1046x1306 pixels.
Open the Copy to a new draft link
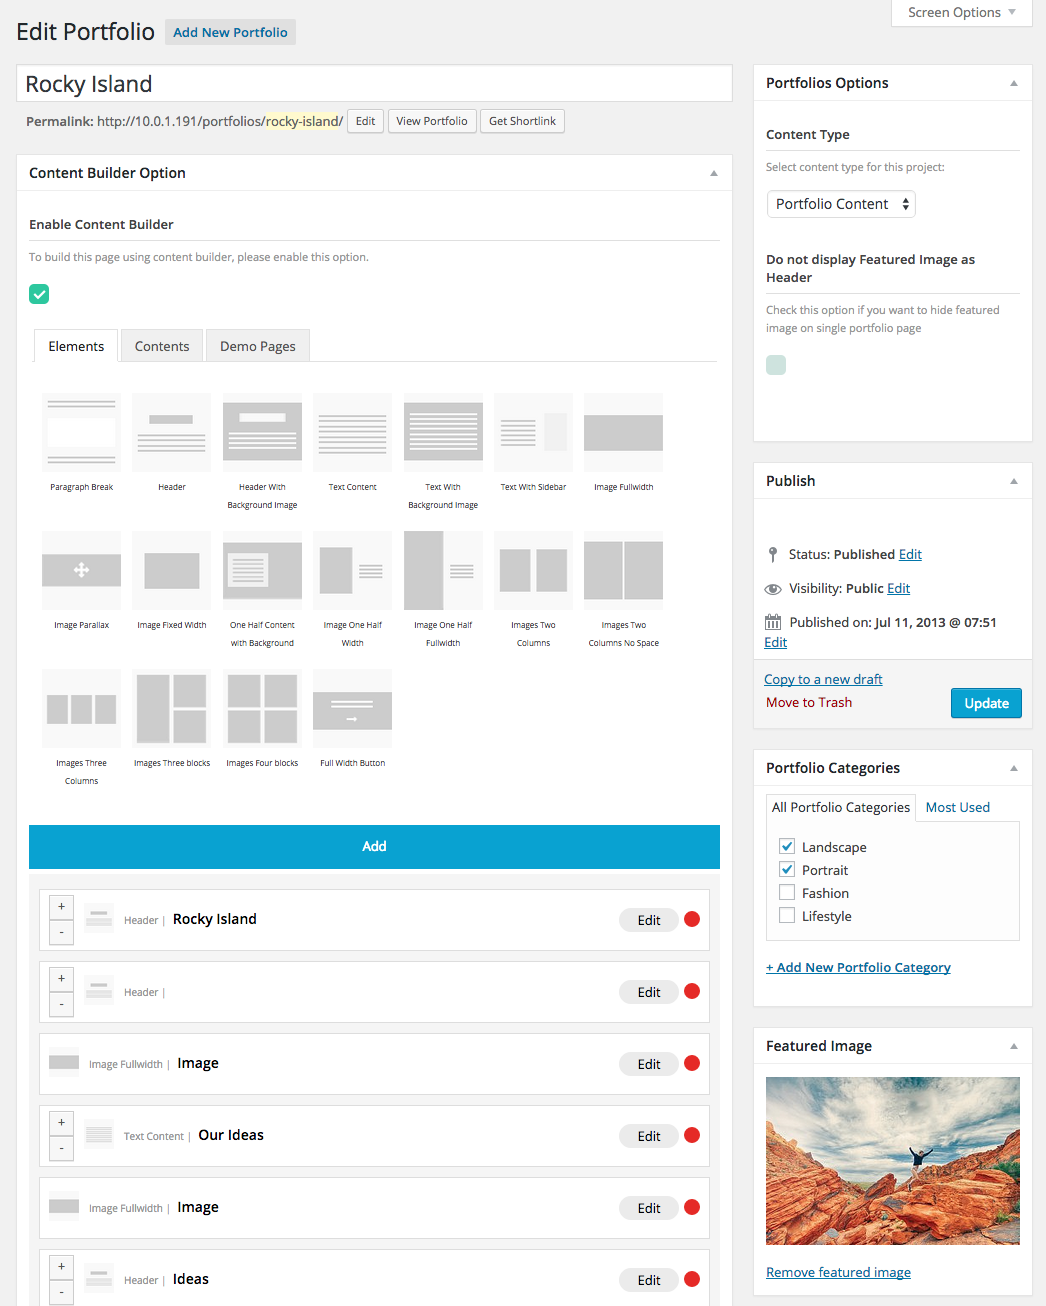click(823, 678)
